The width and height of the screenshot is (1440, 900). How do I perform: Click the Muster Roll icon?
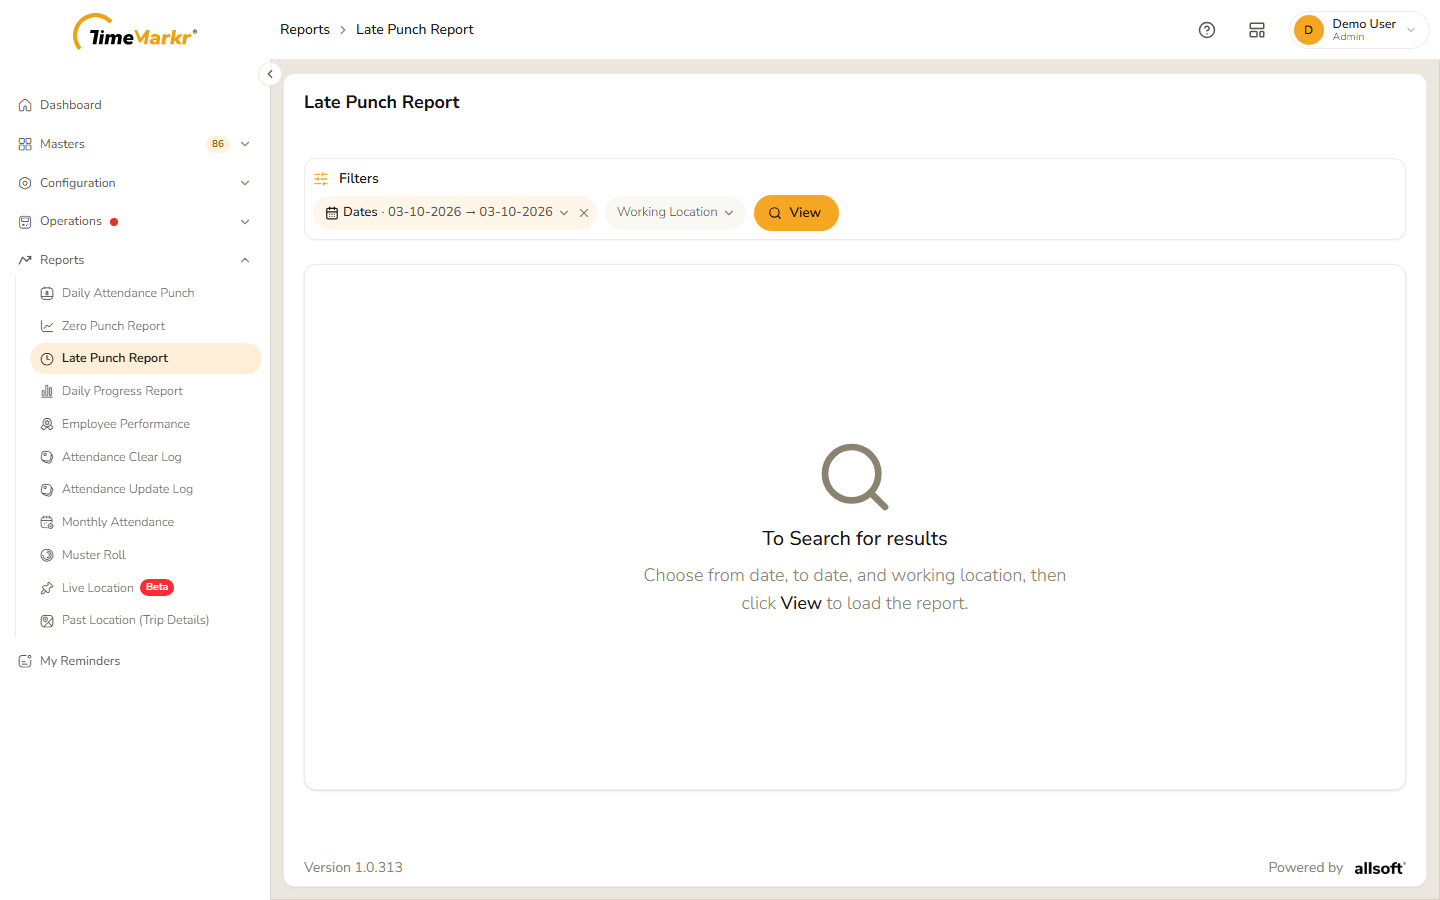pos(47,555)
